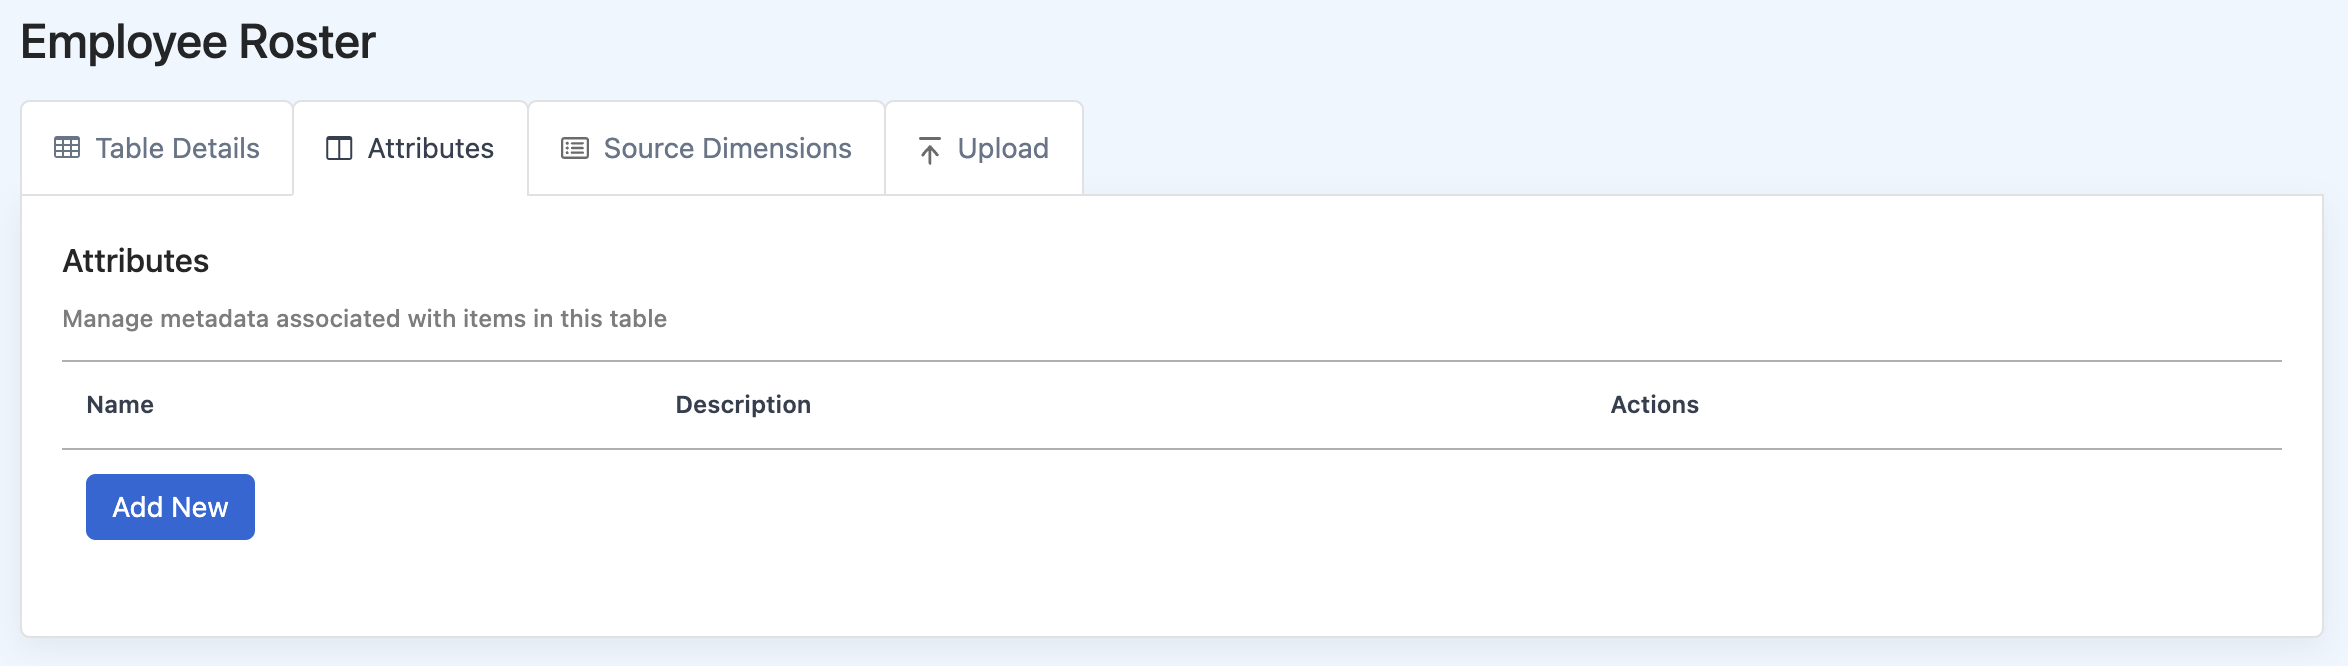
Task: Switch to the Table Details tab
Action: coord(157,148)
